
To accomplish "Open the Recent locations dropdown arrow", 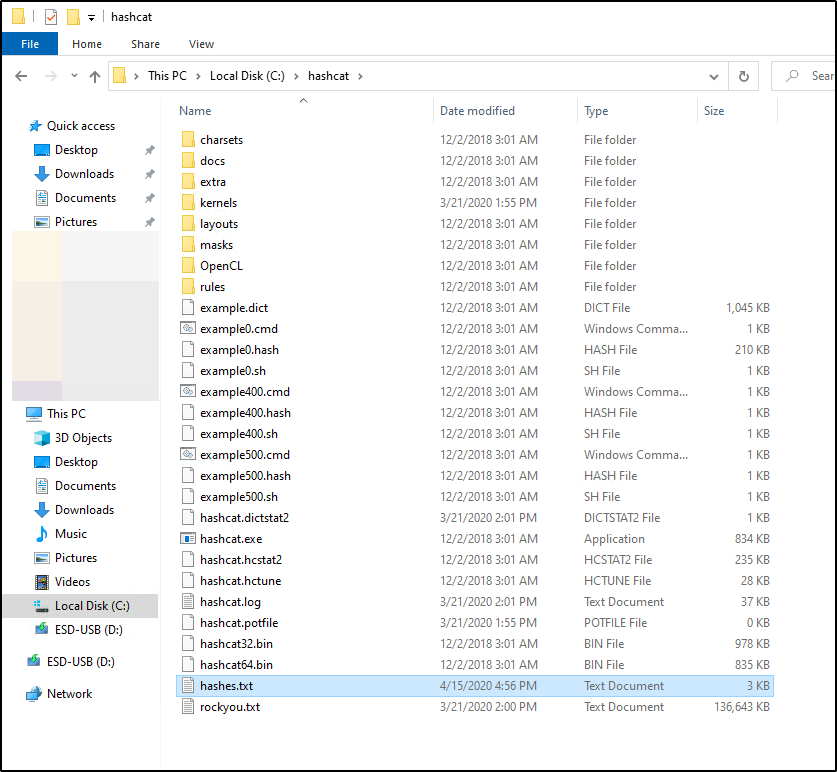I will 72,76.
